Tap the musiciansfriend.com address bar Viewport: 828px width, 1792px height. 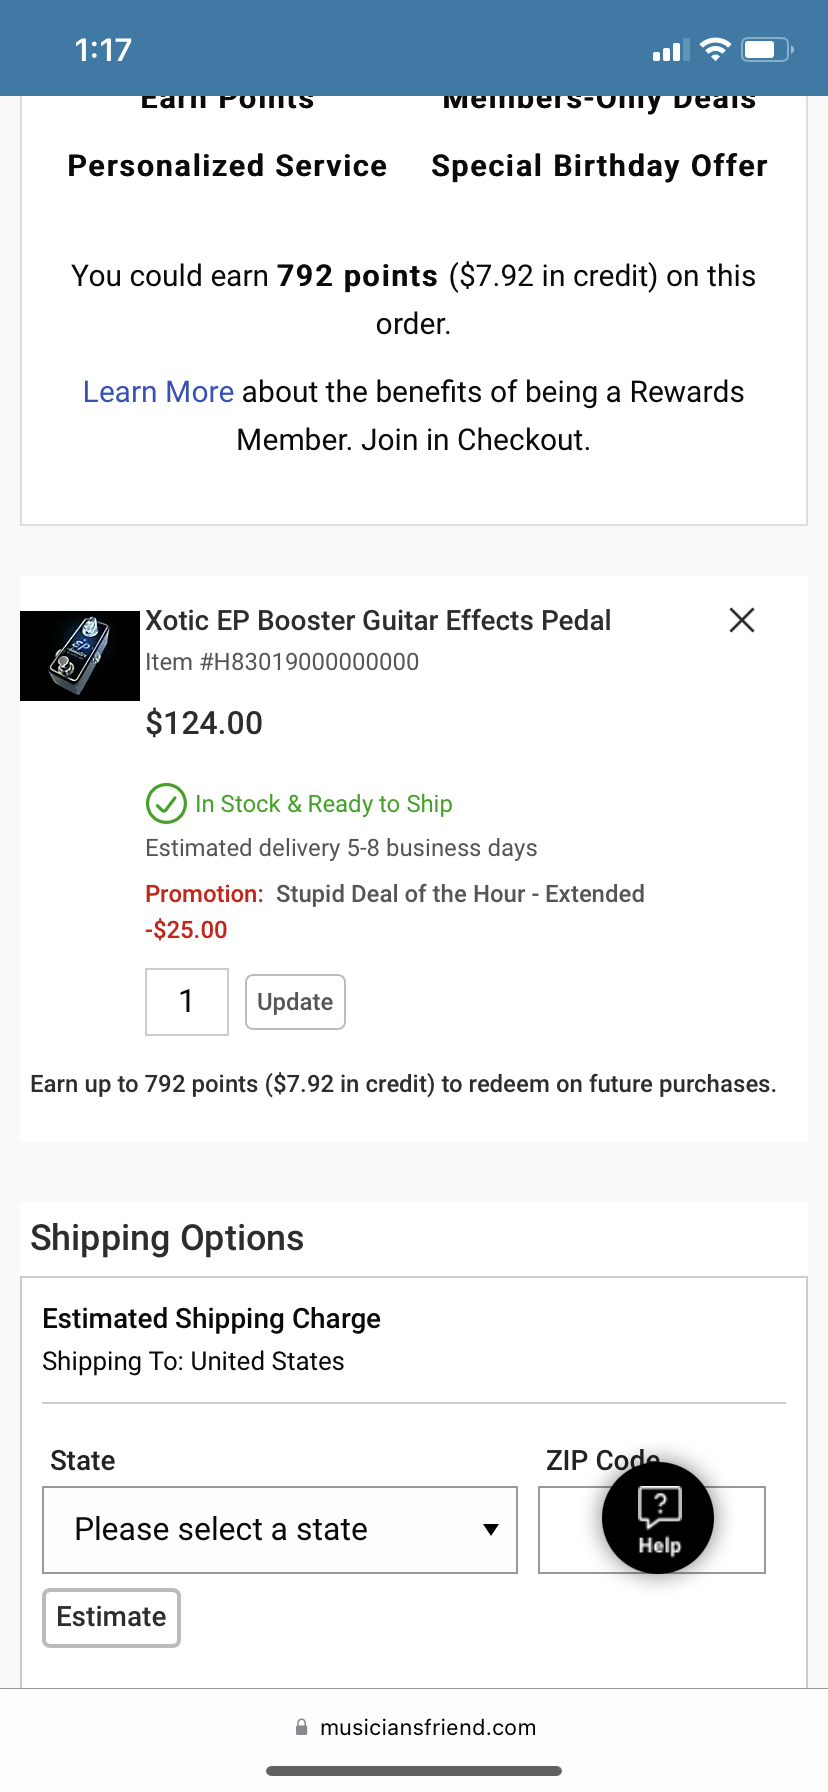pos(428,1727)
